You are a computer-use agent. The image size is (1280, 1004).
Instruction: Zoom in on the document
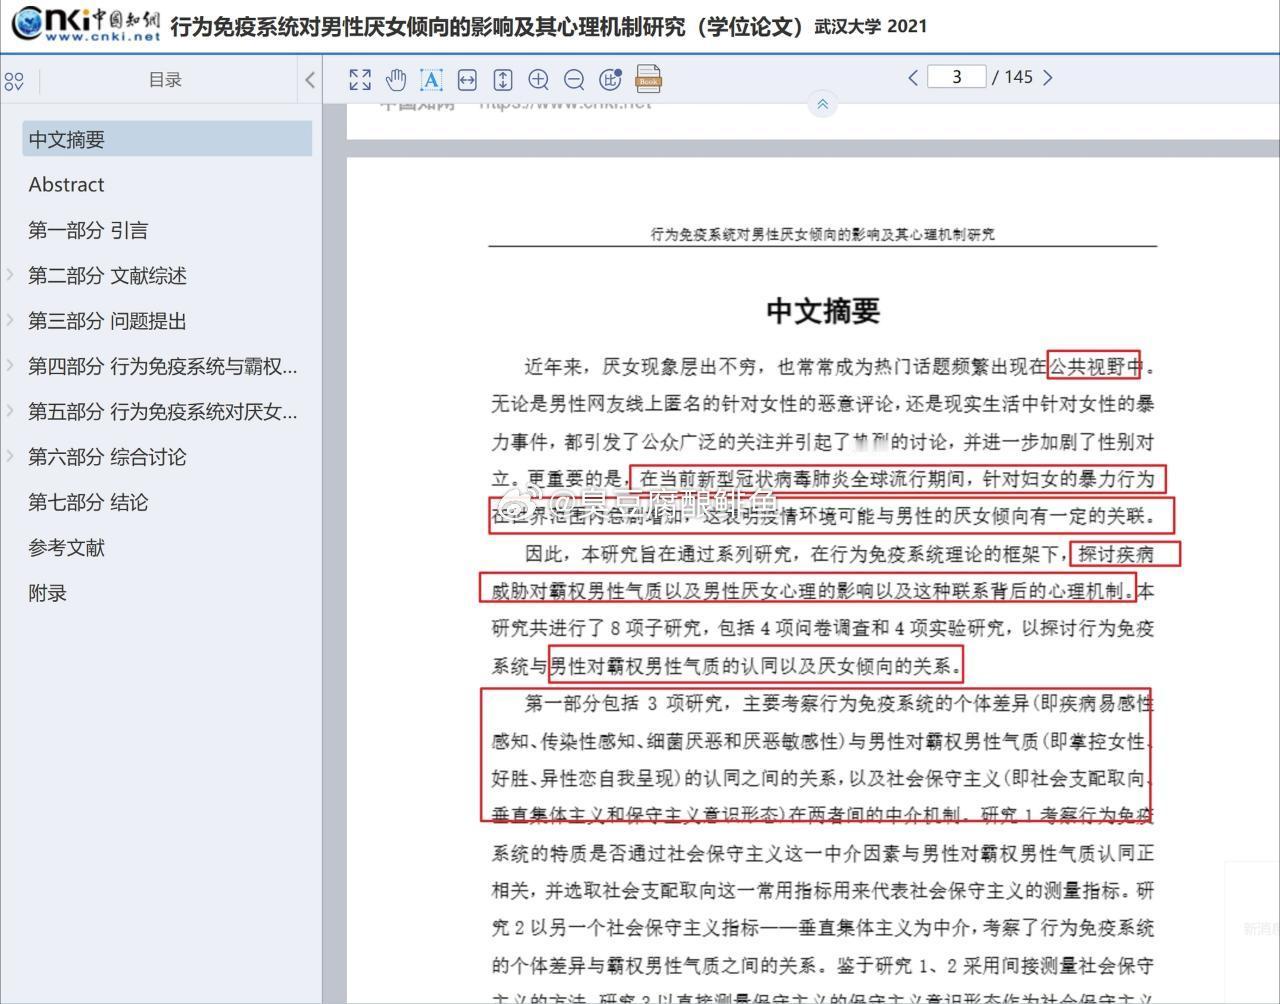point(538,79)
